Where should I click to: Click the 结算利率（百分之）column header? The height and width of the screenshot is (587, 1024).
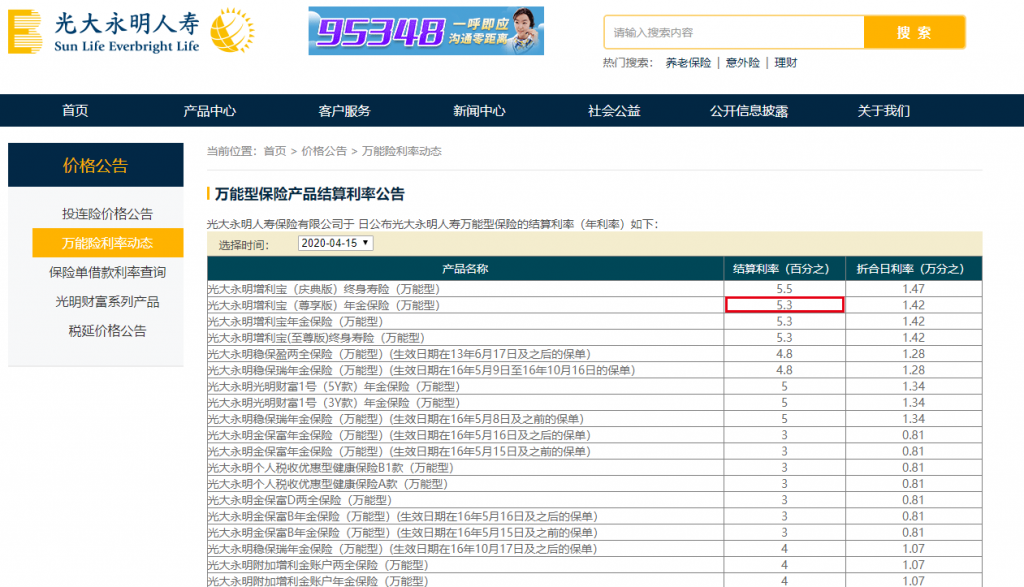point(784,269)
